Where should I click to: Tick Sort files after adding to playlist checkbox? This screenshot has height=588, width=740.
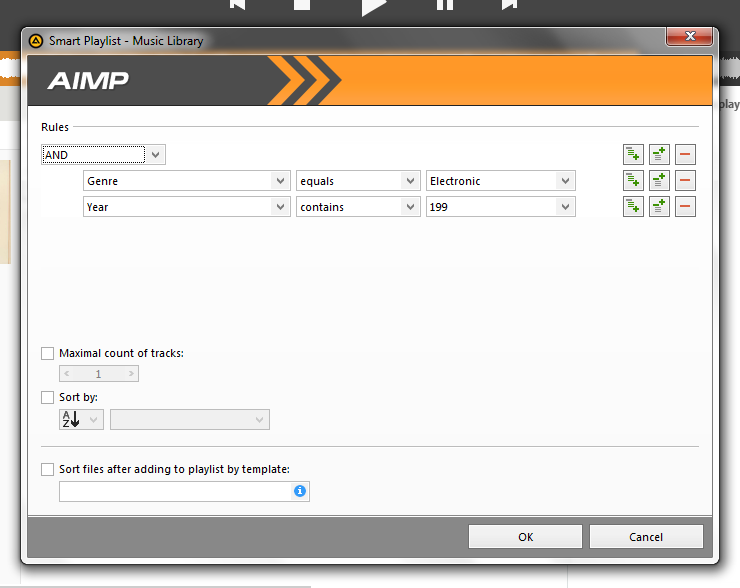[x=47, y=469]
